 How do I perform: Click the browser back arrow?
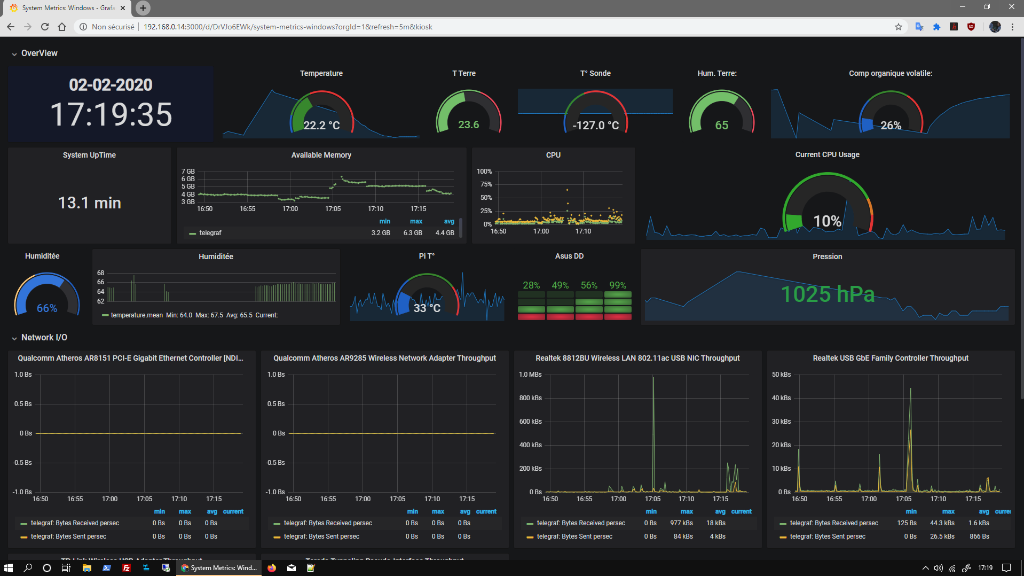point(11,27)
